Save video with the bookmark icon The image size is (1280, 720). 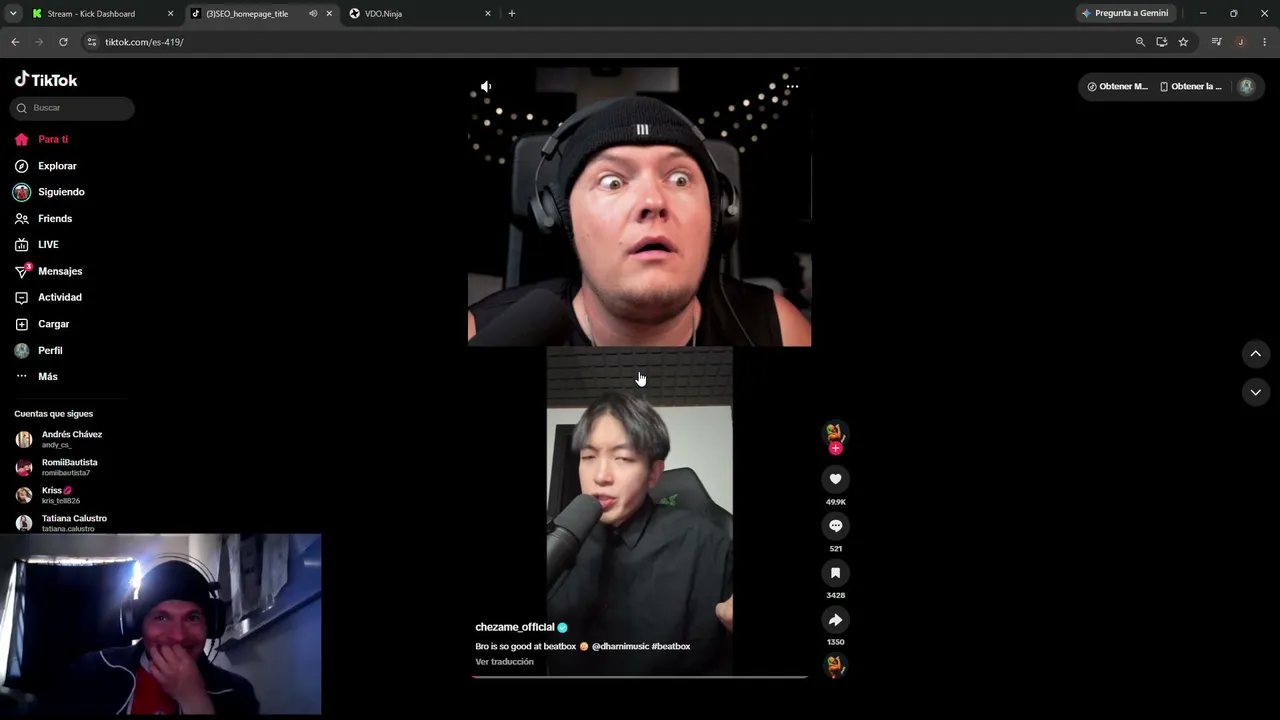[x=835, y=573]
